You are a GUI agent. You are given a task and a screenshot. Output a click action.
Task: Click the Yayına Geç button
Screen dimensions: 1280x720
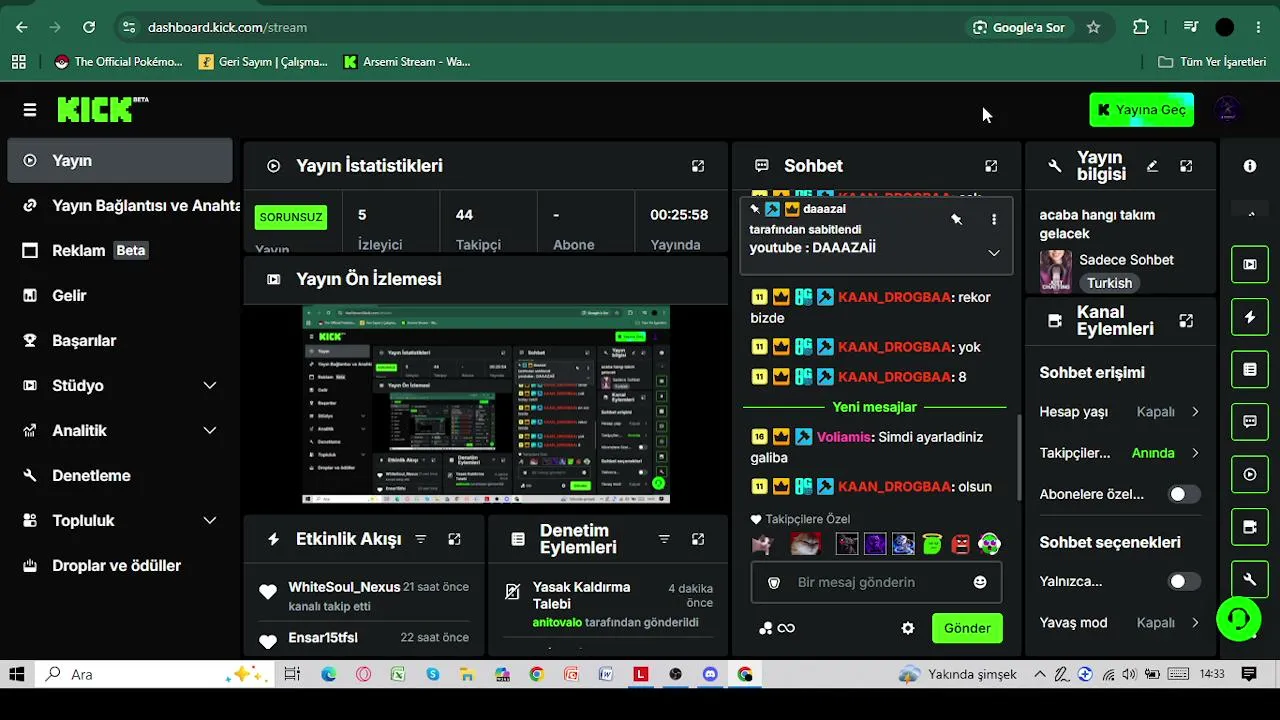pos(1141,110)
